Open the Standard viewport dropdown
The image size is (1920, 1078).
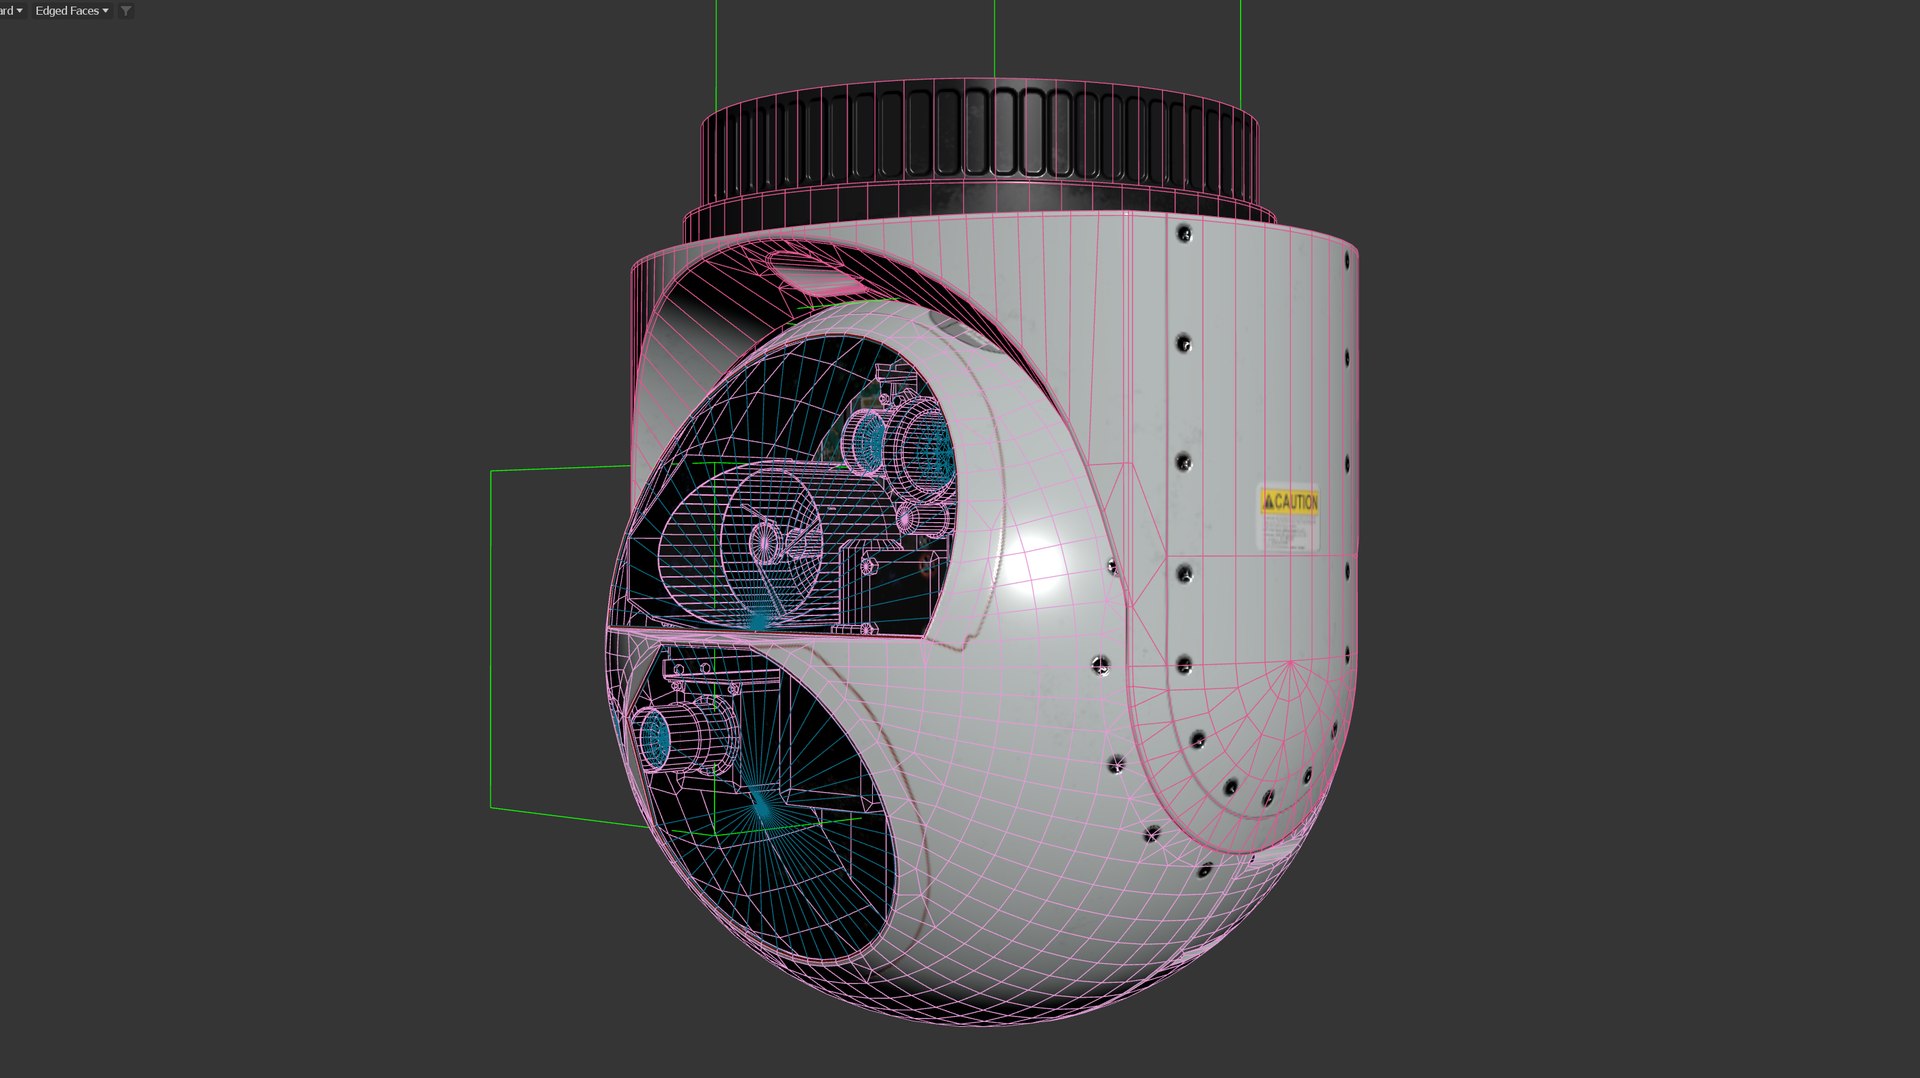11,11
